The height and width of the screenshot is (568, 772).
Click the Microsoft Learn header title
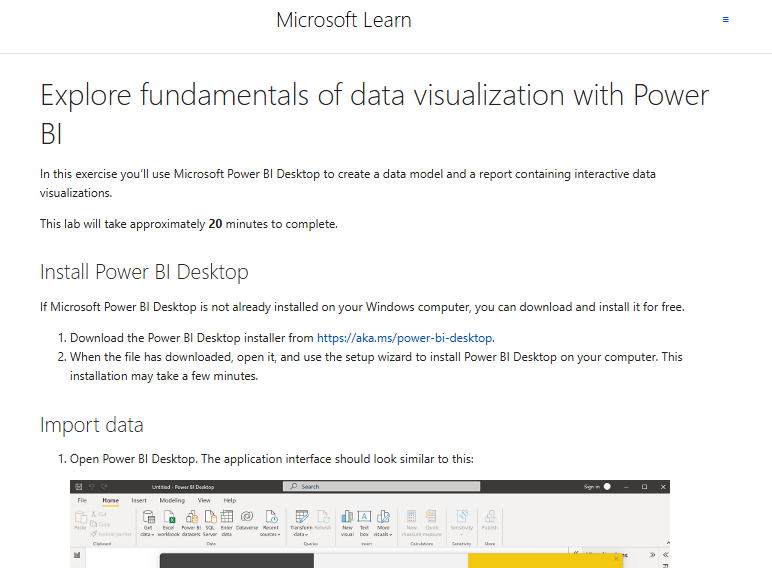click(x=344, y=20)
